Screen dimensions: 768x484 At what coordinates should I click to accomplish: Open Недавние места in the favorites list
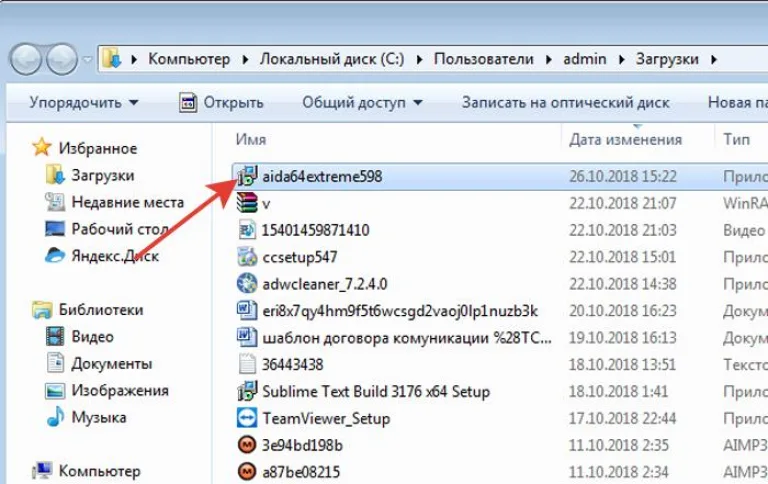point(127,202)
